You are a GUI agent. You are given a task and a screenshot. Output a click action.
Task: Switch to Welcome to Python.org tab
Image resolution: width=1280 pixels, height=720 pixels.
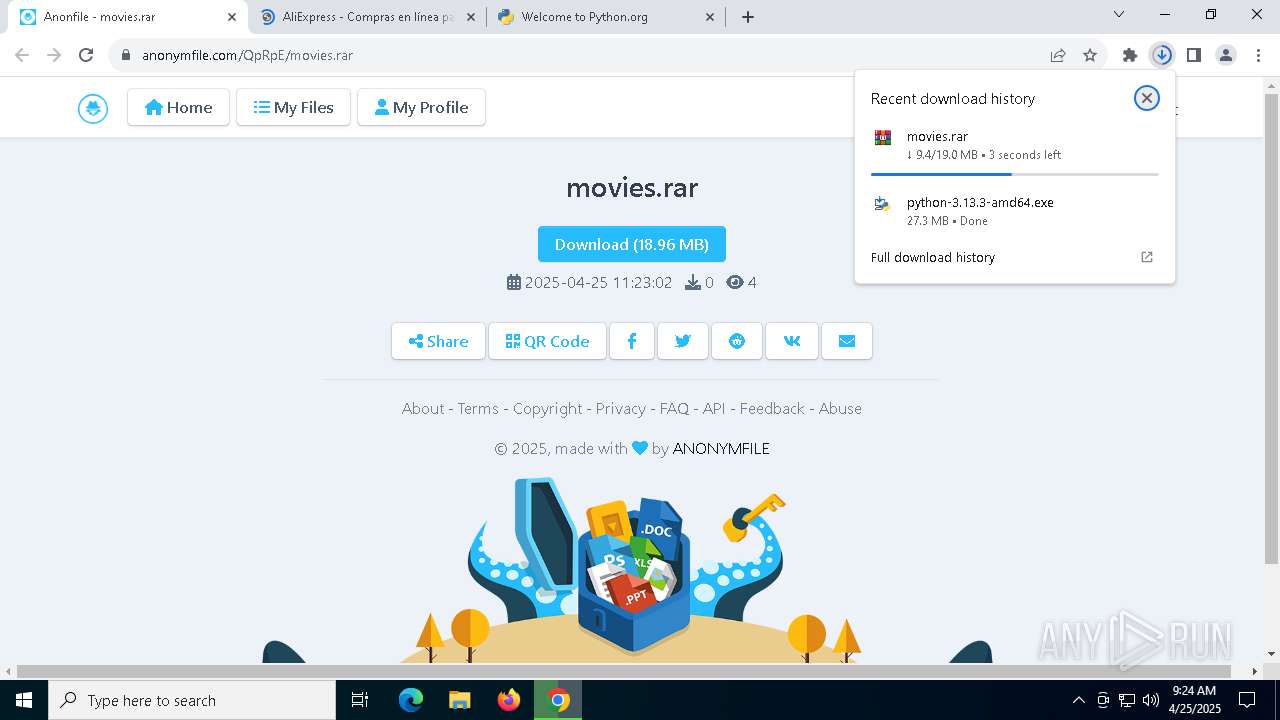point(605,17)
